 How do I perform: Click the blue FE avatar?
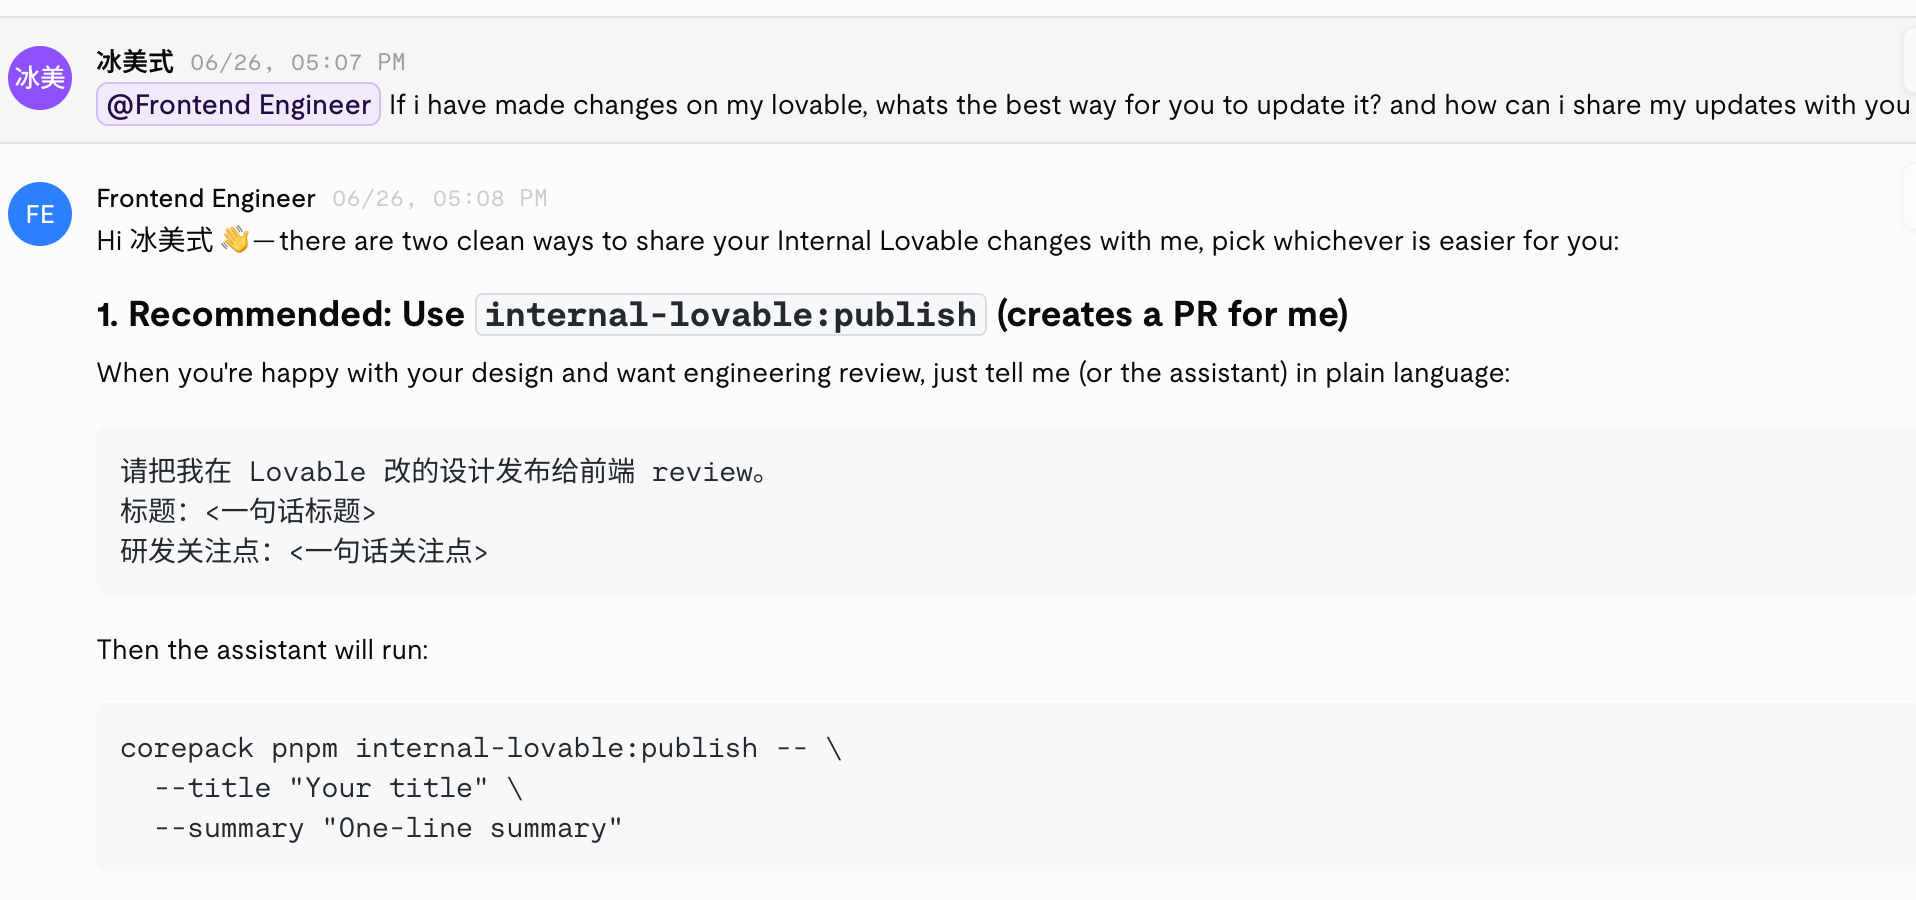[x=40, y=214]
